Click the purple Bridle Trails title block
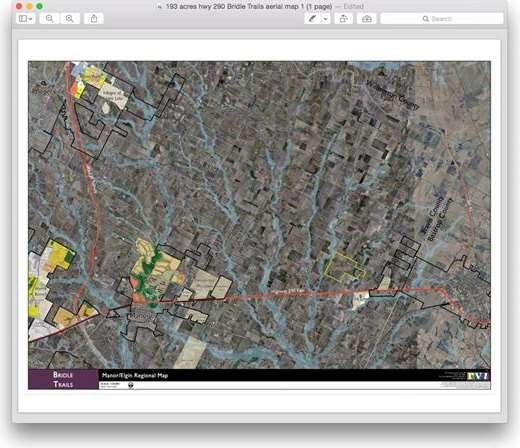 click(x=63, y=379)
